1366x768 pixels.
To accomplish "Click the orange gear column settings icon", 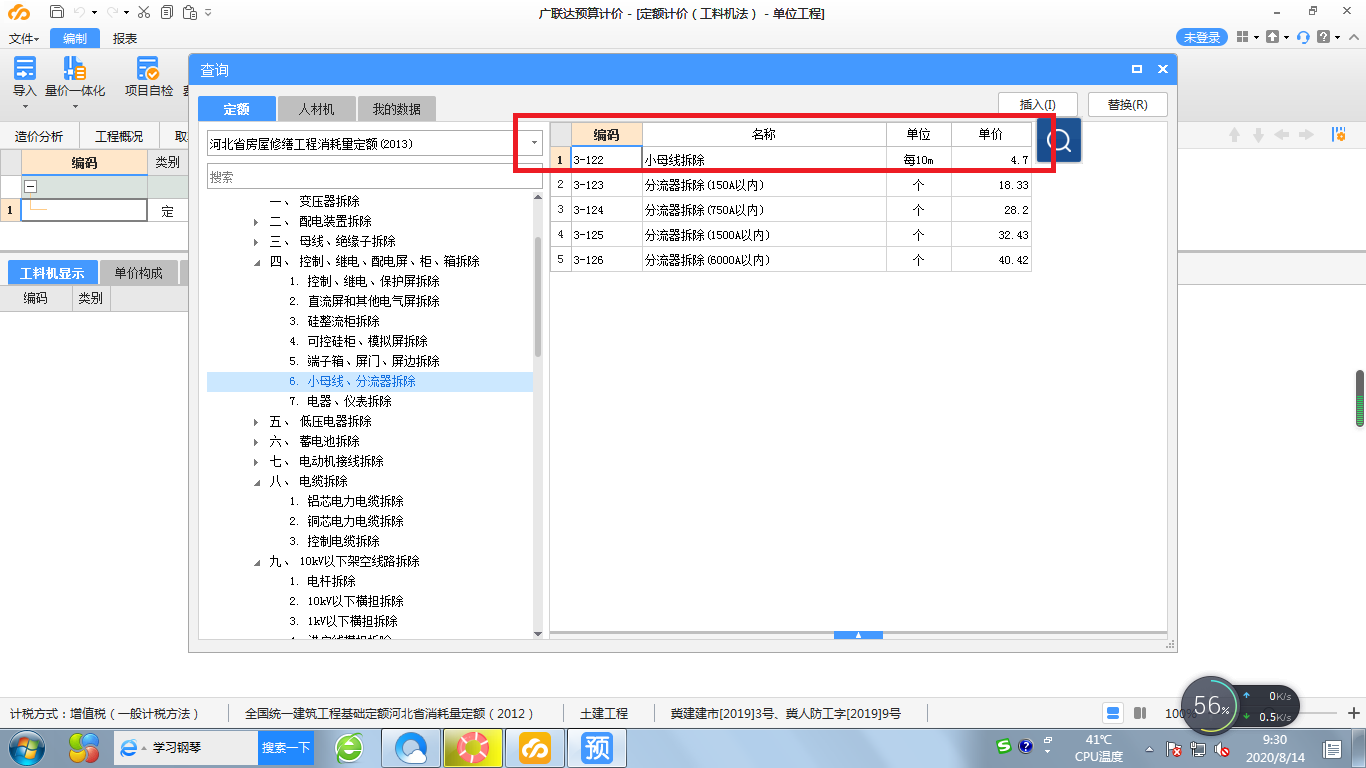I will 1338,135.
